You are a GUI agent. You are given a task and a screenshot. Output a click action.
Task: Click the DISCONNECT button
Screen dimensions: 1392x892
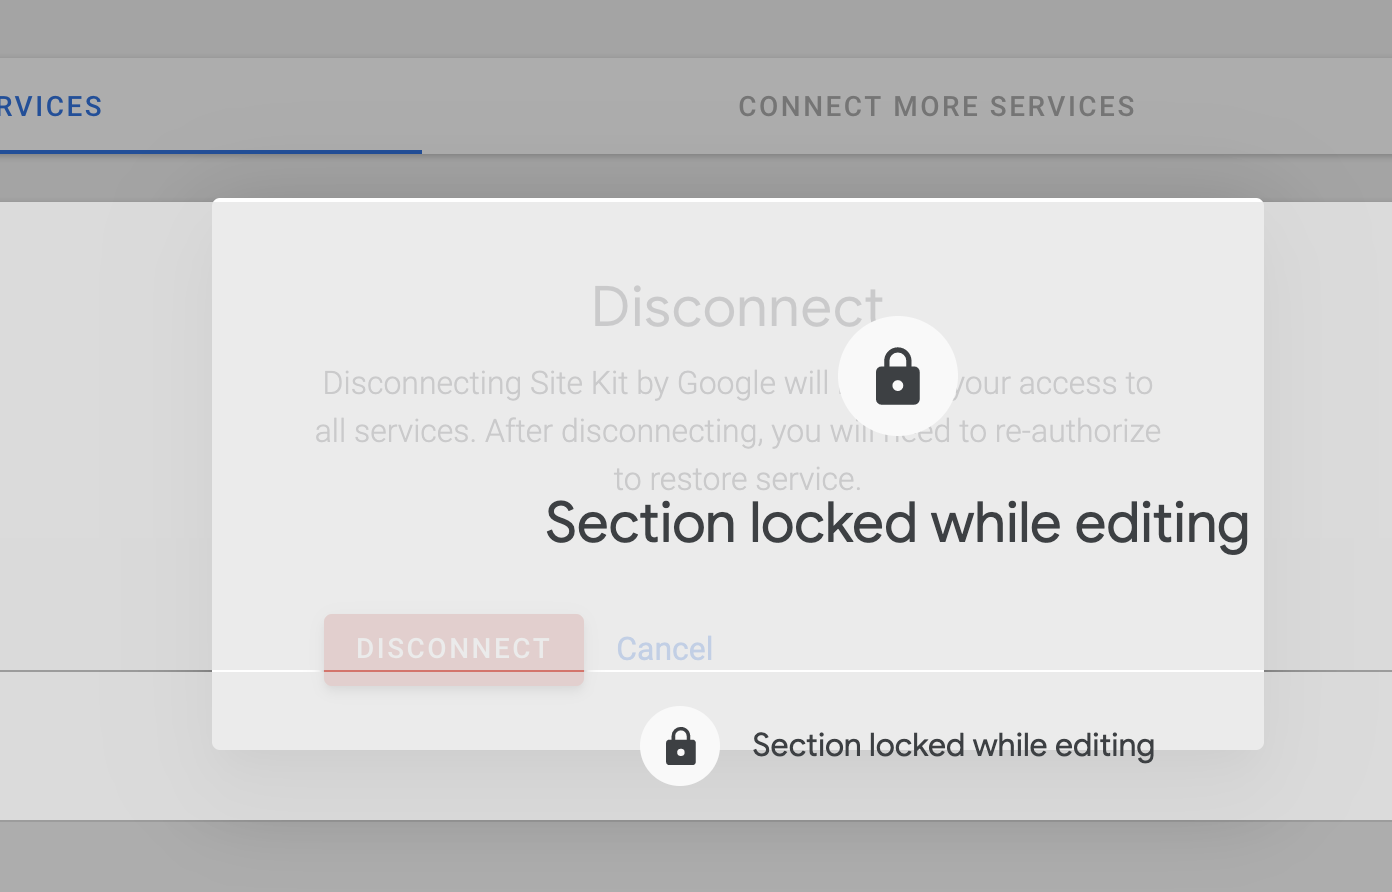pyautogui.click(x=453, y=648)
